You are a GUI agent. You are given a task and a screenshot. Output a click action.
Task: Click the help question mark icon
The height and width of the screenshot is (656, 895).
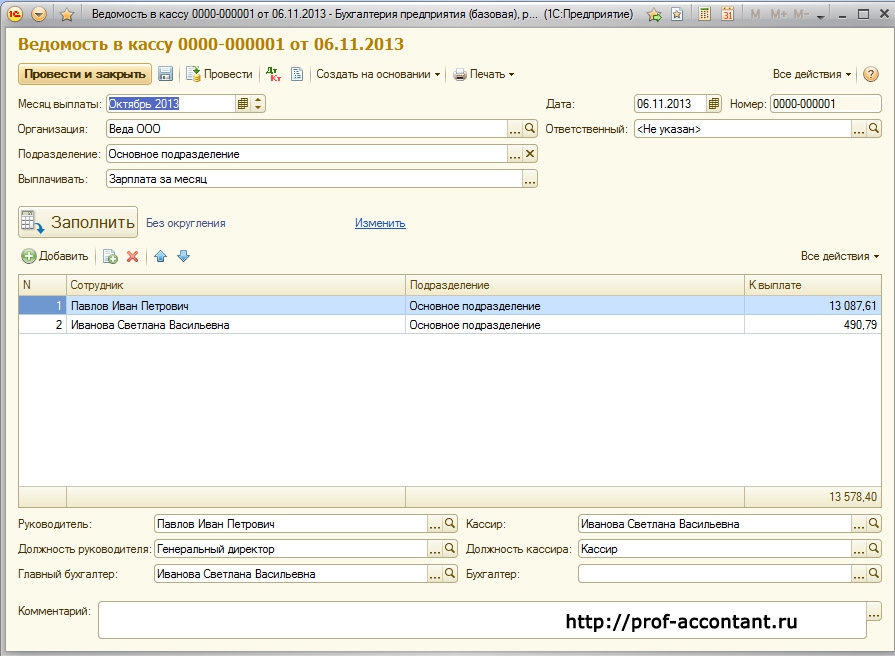tap(870, 74)
